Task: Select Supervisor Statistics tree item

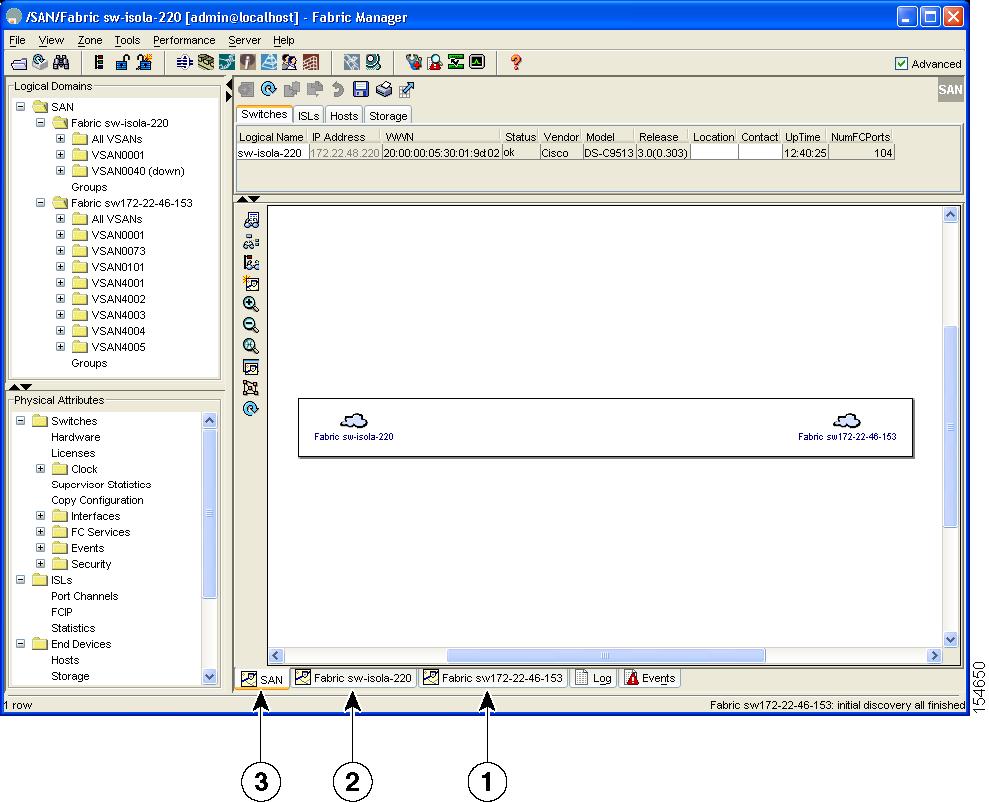Action: [101, 484]
